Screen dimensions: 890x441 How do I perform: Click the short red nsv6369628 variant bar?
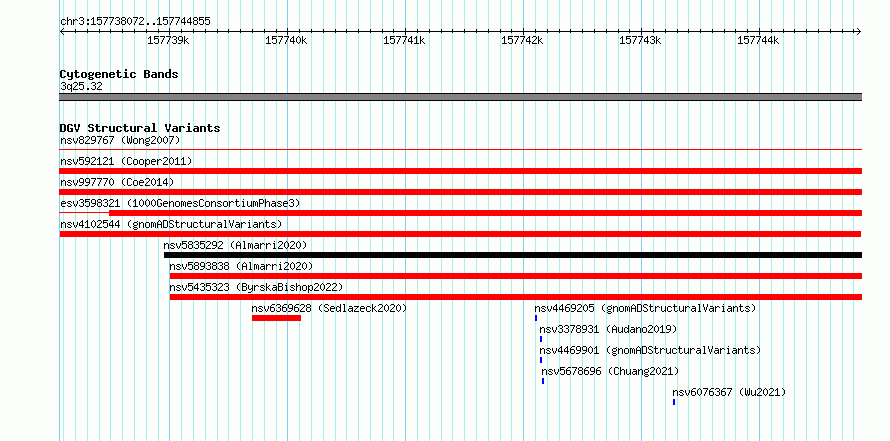pos(276,318)
